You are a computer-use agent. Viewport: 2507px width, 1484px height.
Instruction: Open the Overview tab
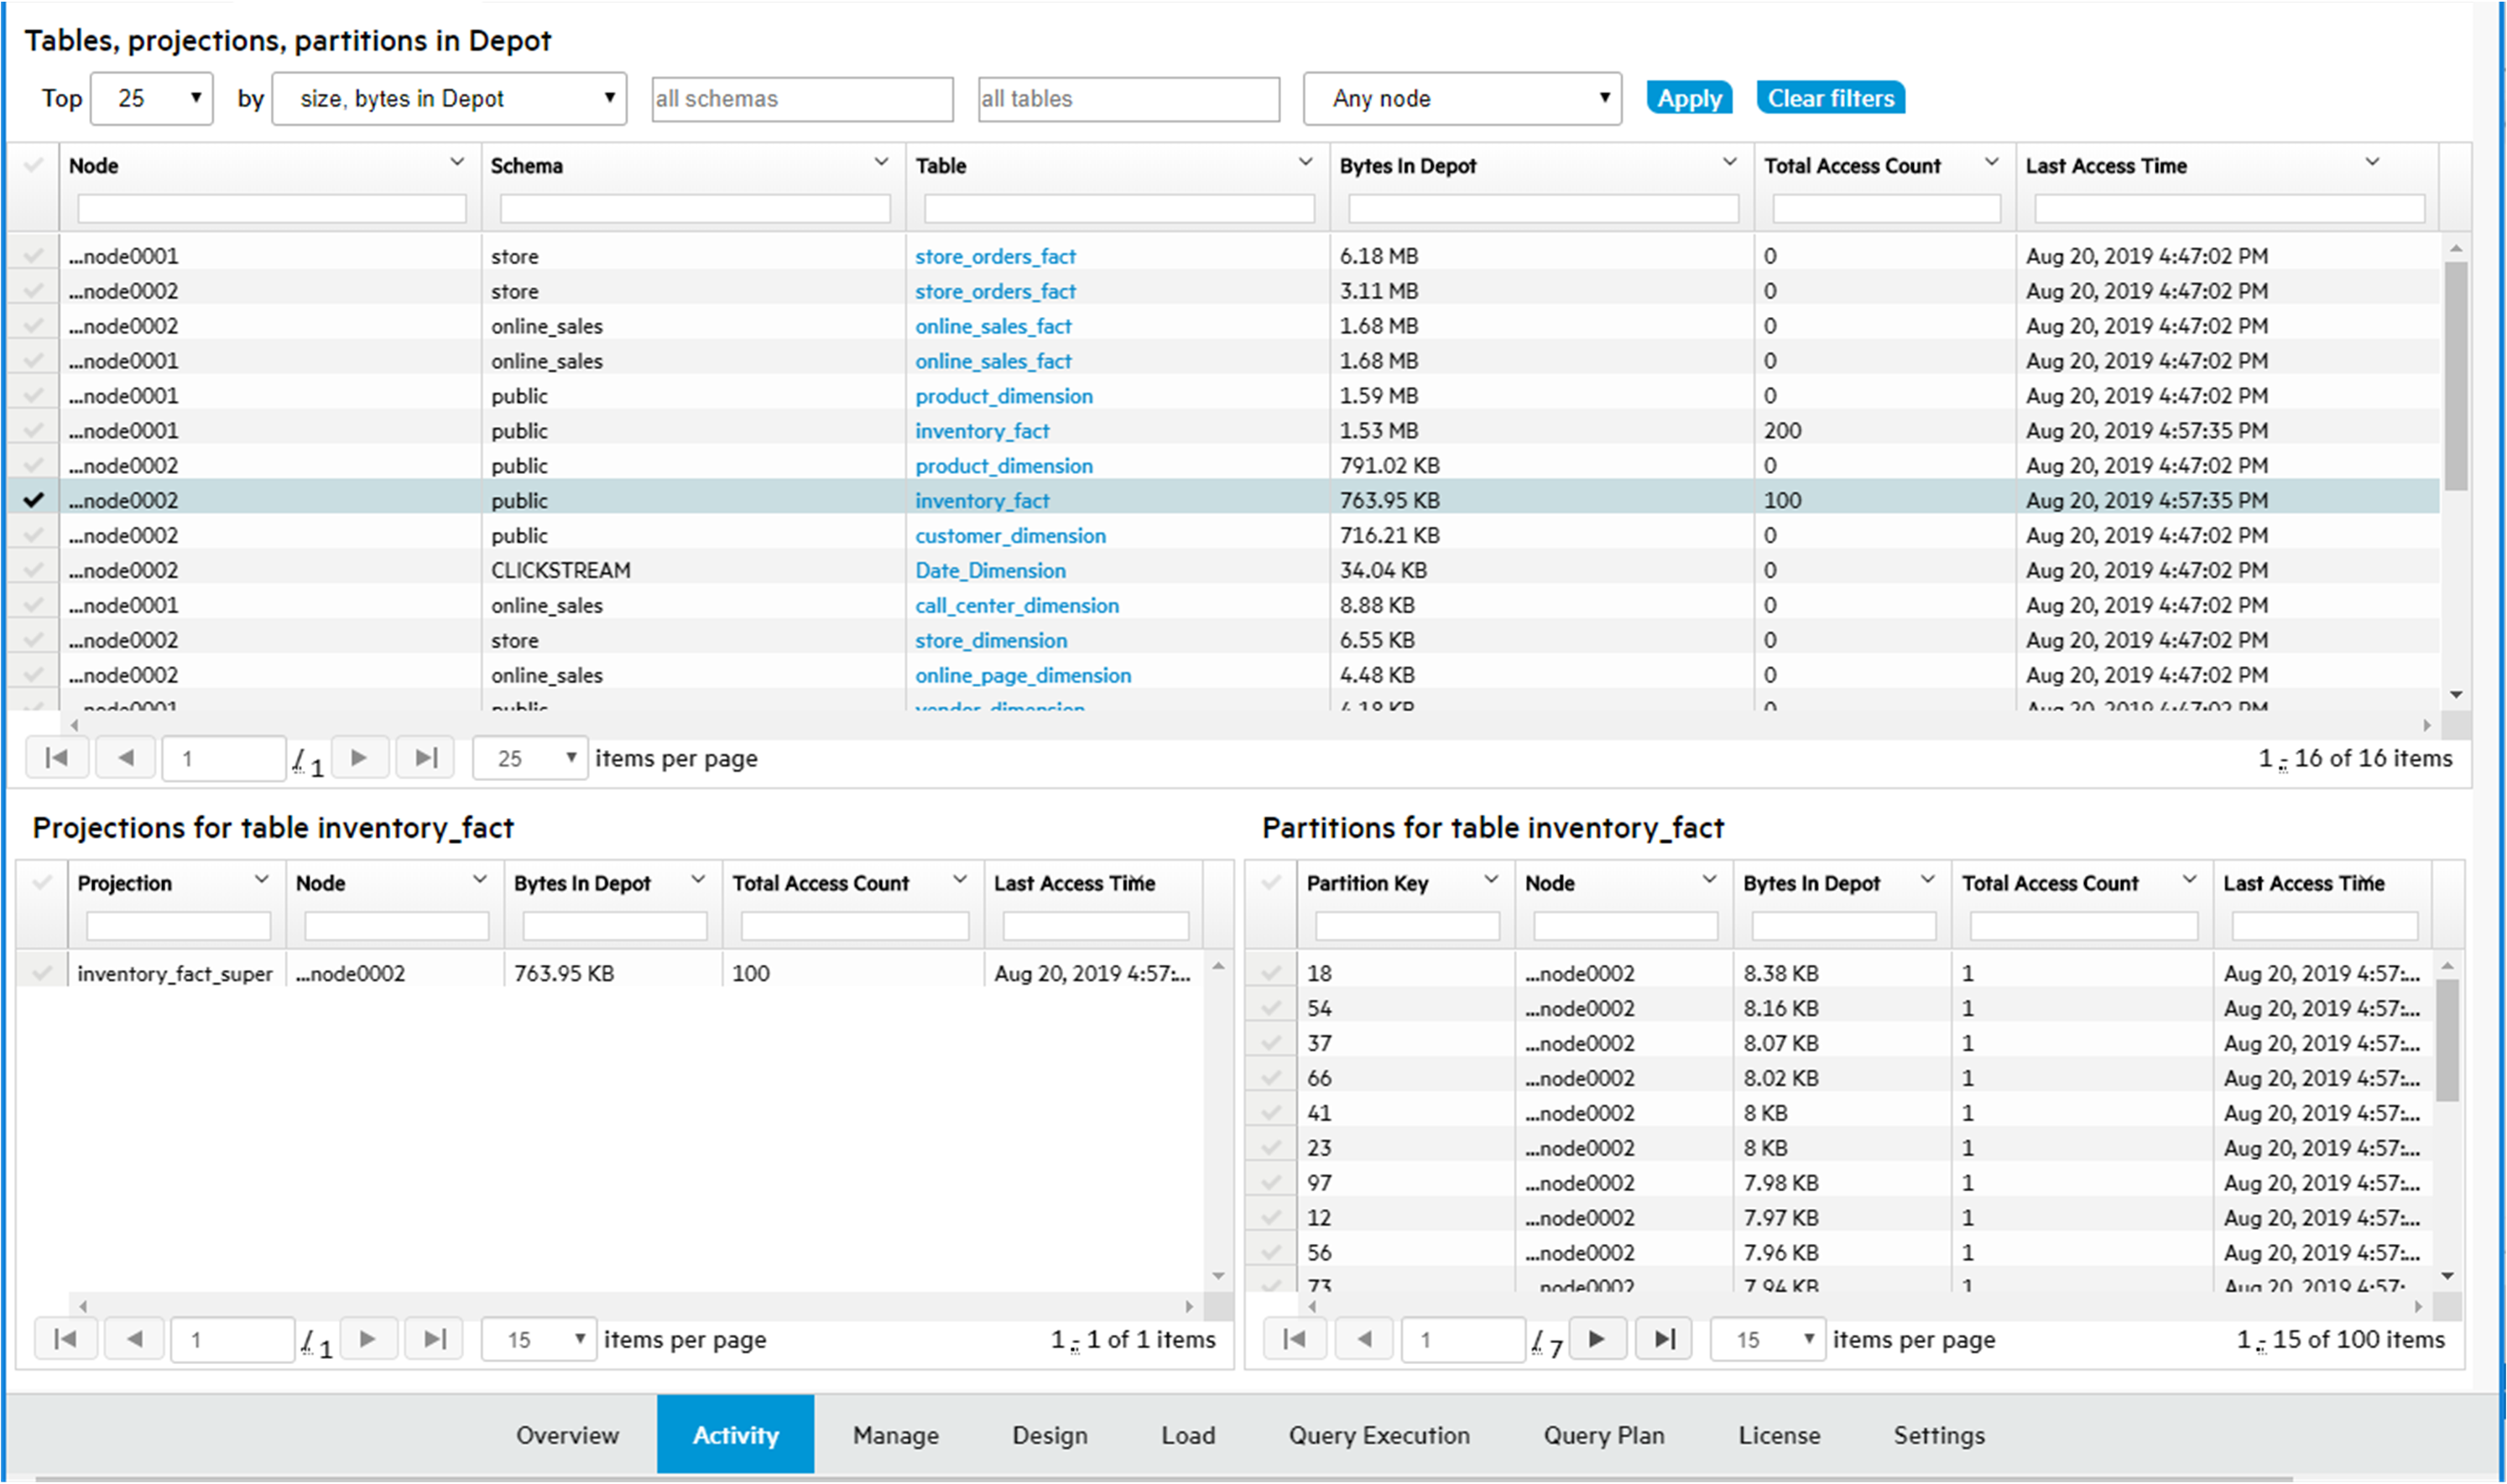[x=567, y=1435]
